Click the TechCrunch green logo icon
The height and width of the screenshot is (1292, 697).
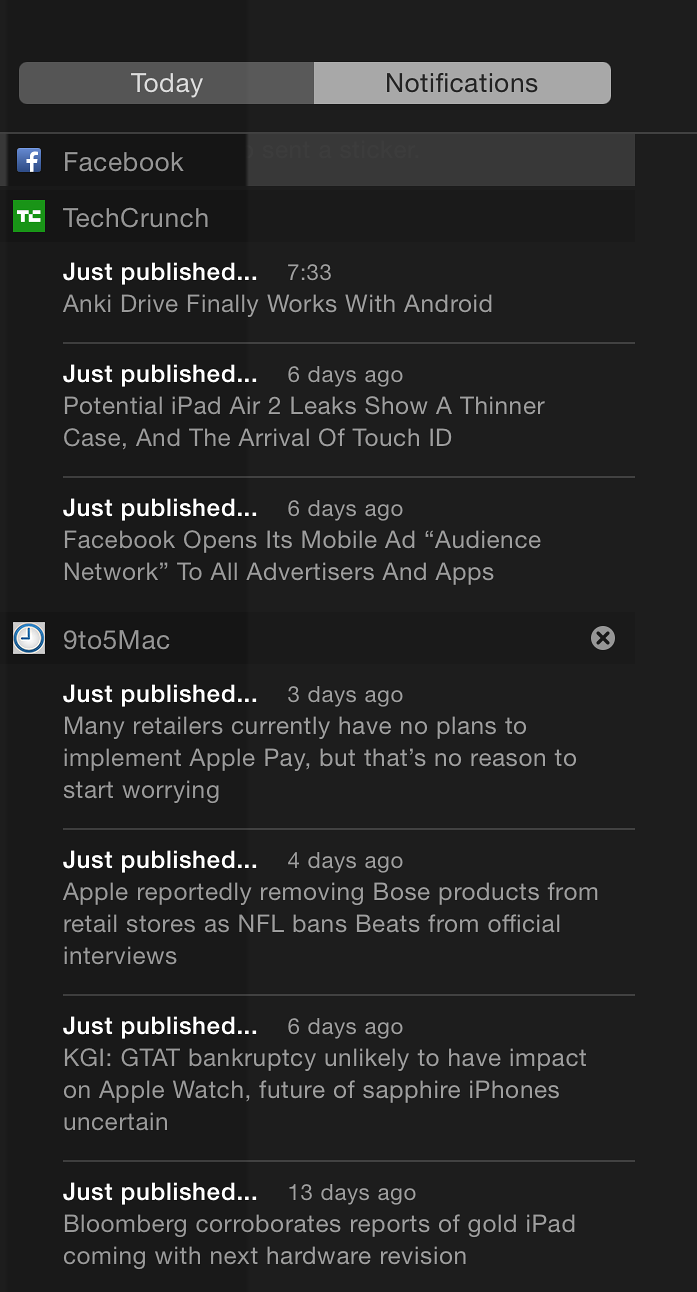coord(29,216)
